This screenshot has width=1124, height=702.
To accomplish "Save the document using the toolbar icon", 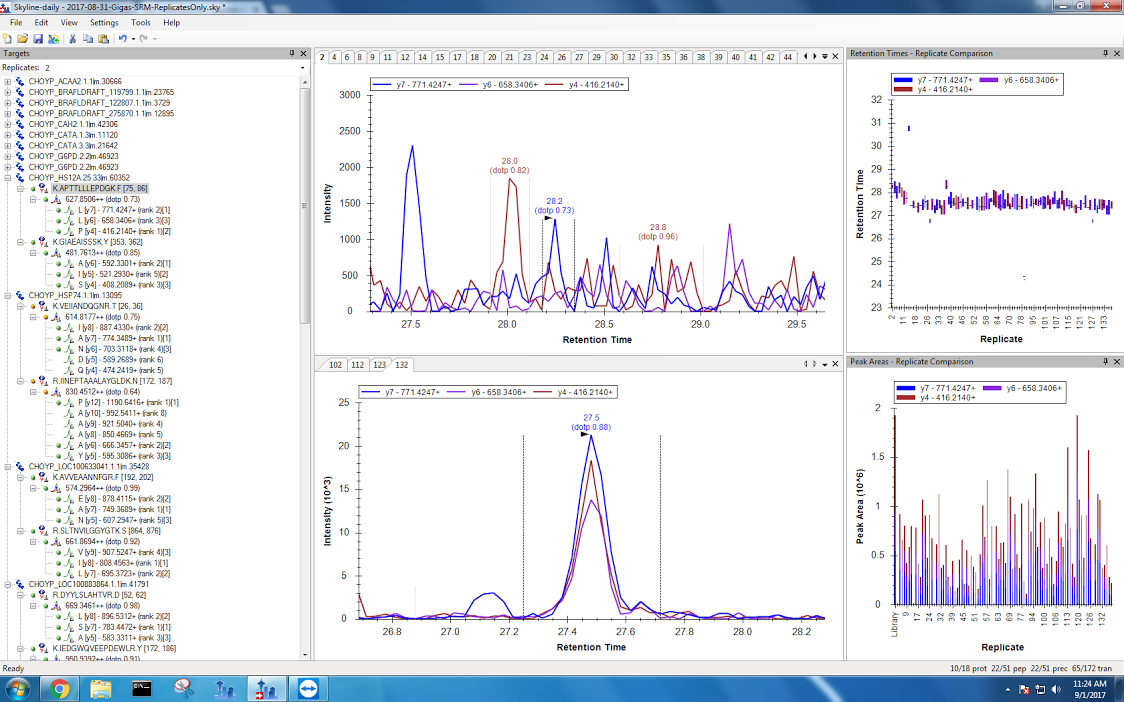I will click(x=38, y=39).
